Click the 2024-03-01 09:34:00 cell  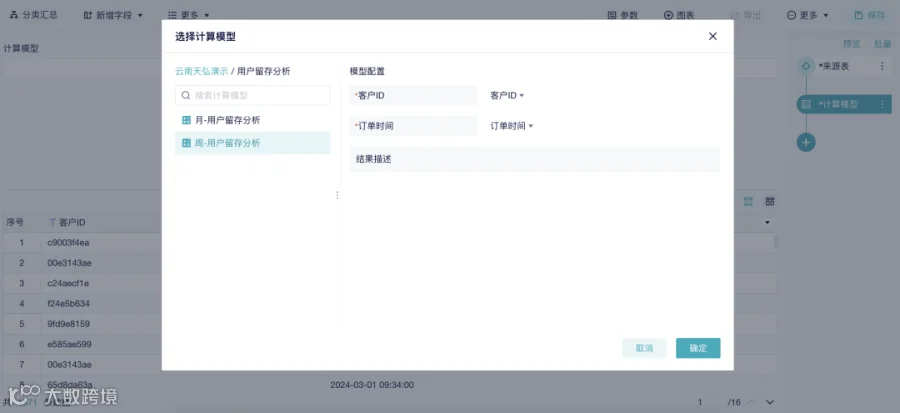coord(372,385)
